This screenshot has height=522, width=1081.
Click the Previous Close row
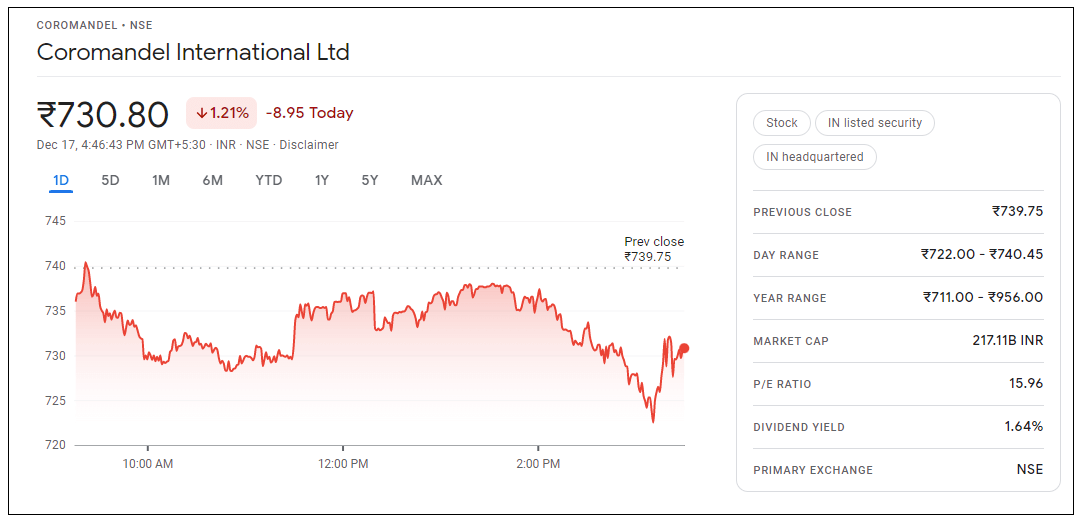(897, 212)
